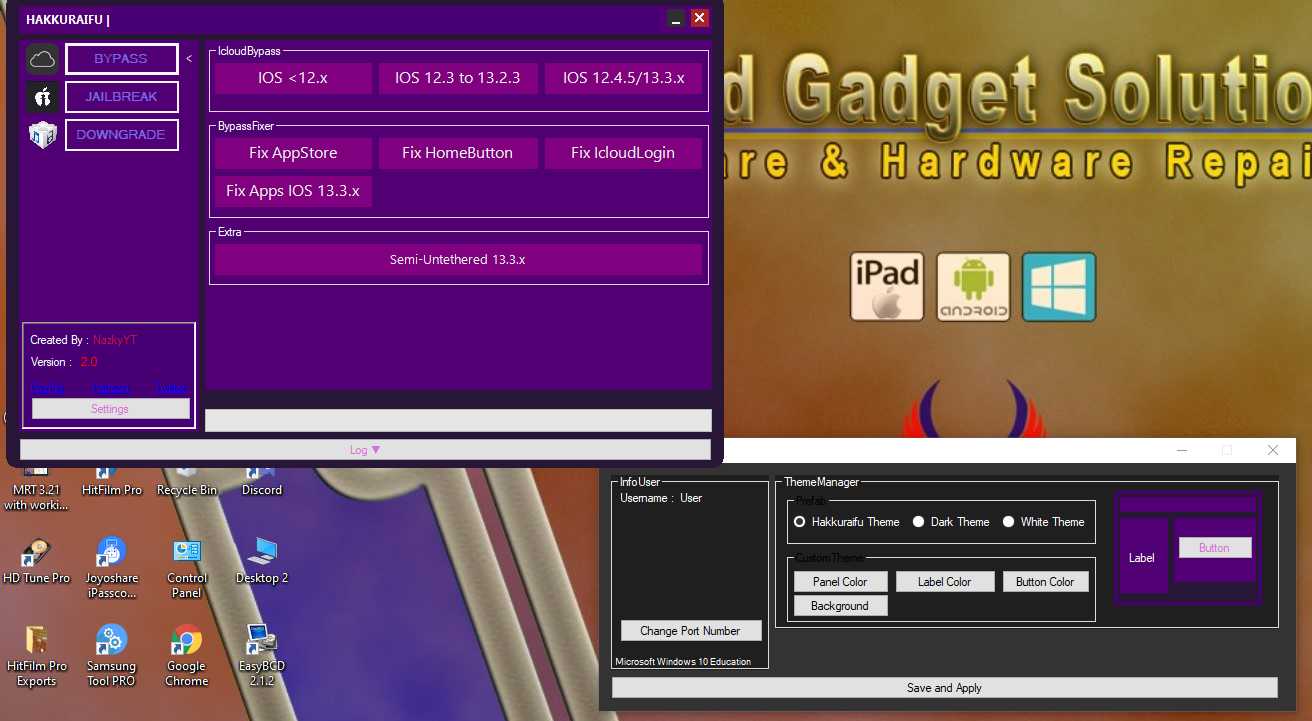Viewport: 1312px width, 721px height.
Task: Open the Background color picker
Action: click(840, 606)
